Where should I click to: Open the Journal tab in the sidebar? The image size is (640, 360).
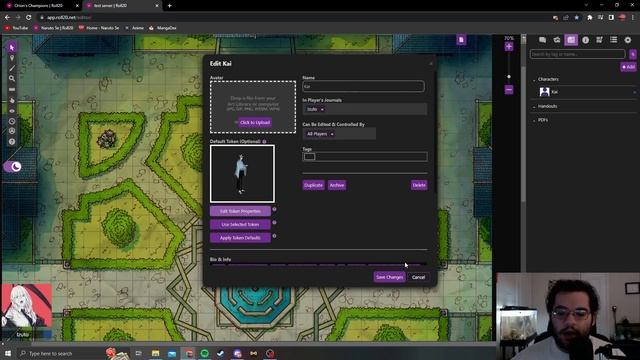[571, 40]
